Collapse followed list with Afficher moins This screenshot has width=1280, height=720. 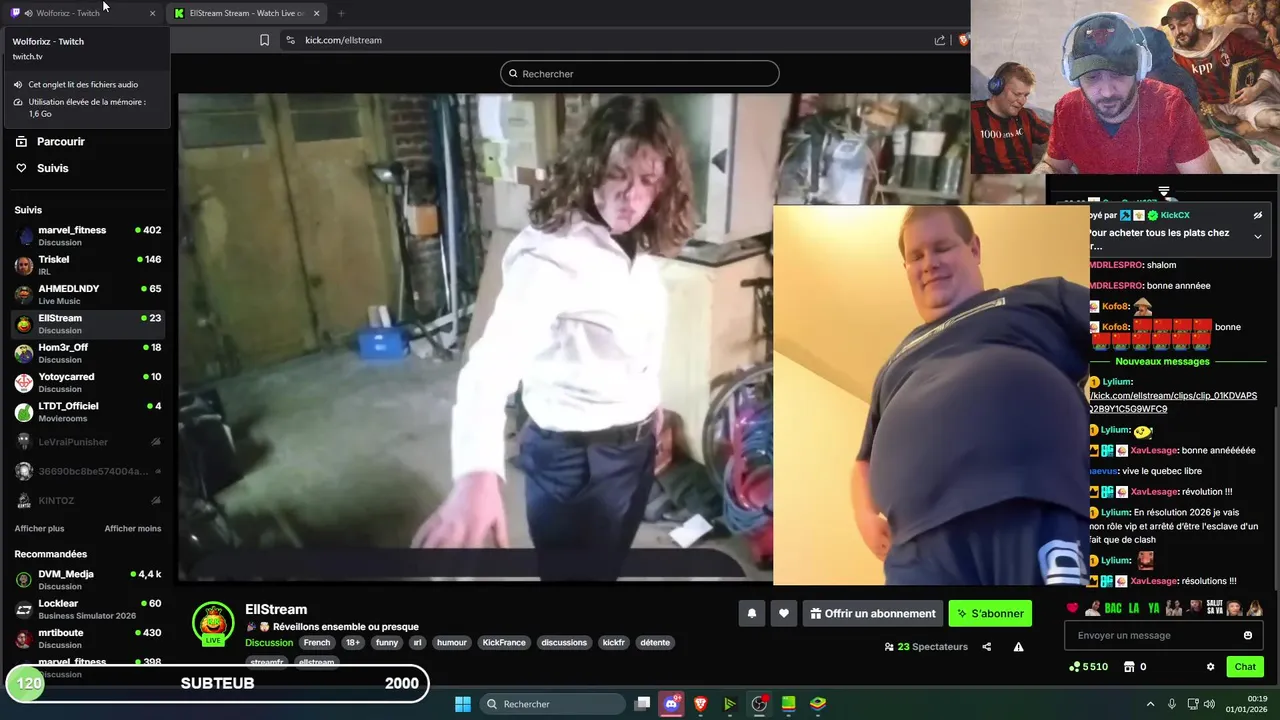133,528
